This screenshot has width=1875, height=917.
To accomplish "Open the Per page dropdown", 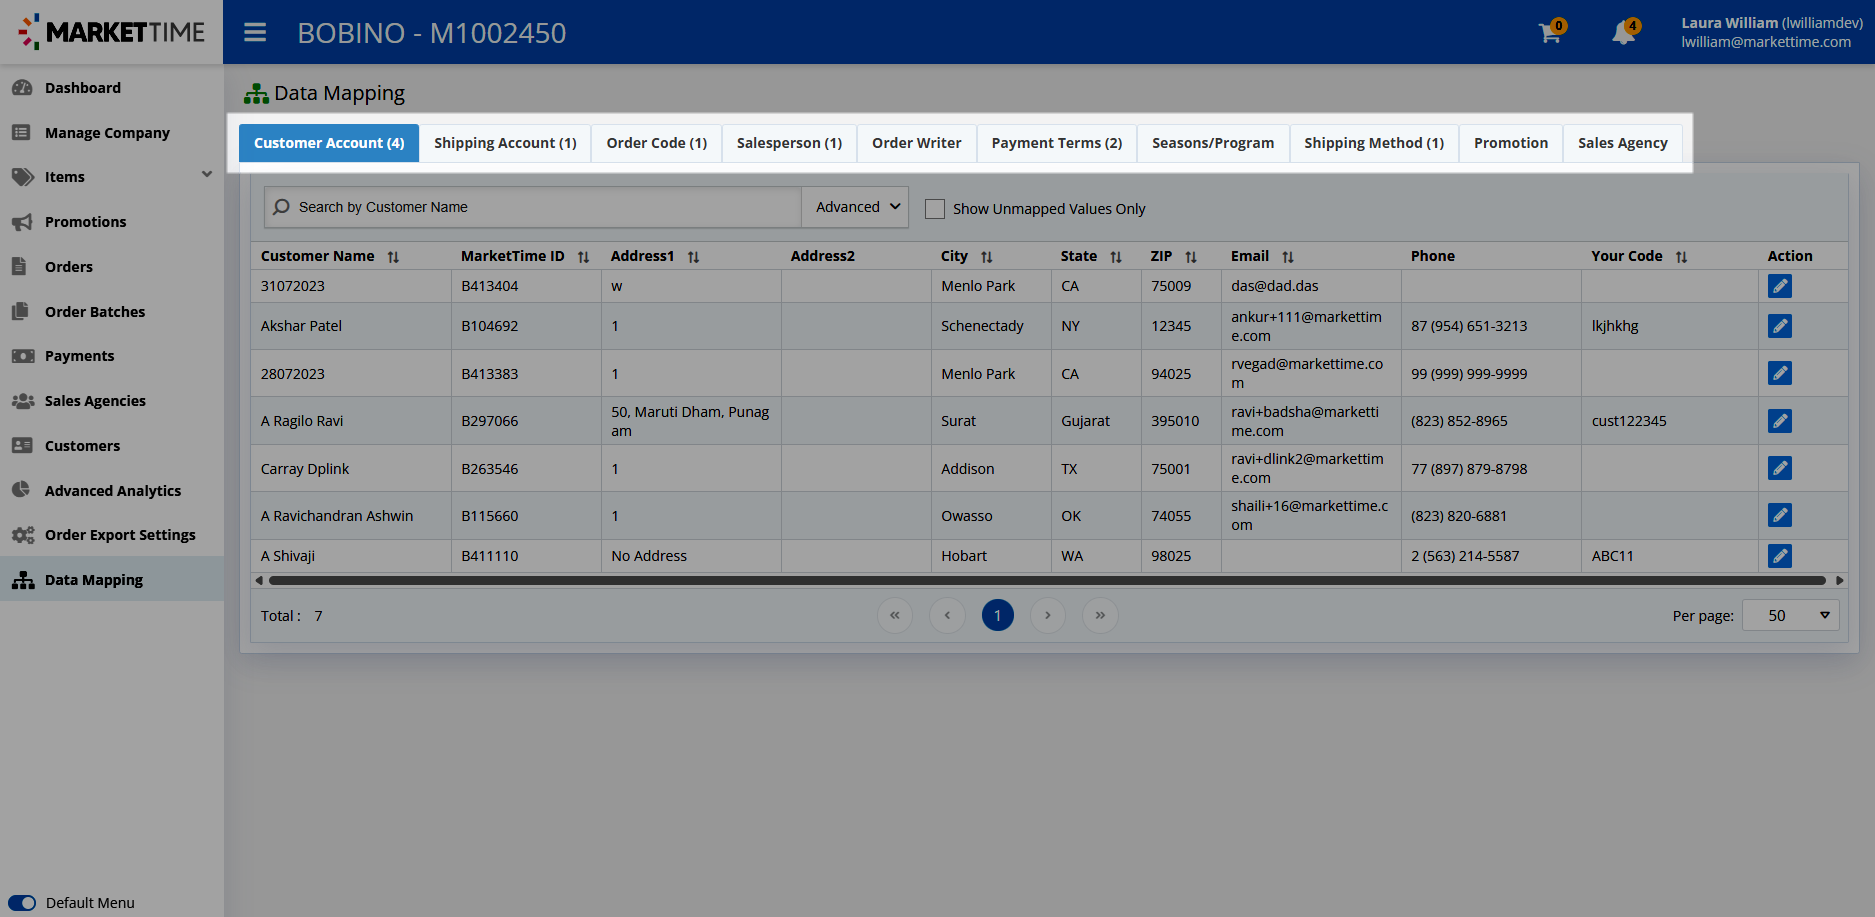I will coord(1790,616).
